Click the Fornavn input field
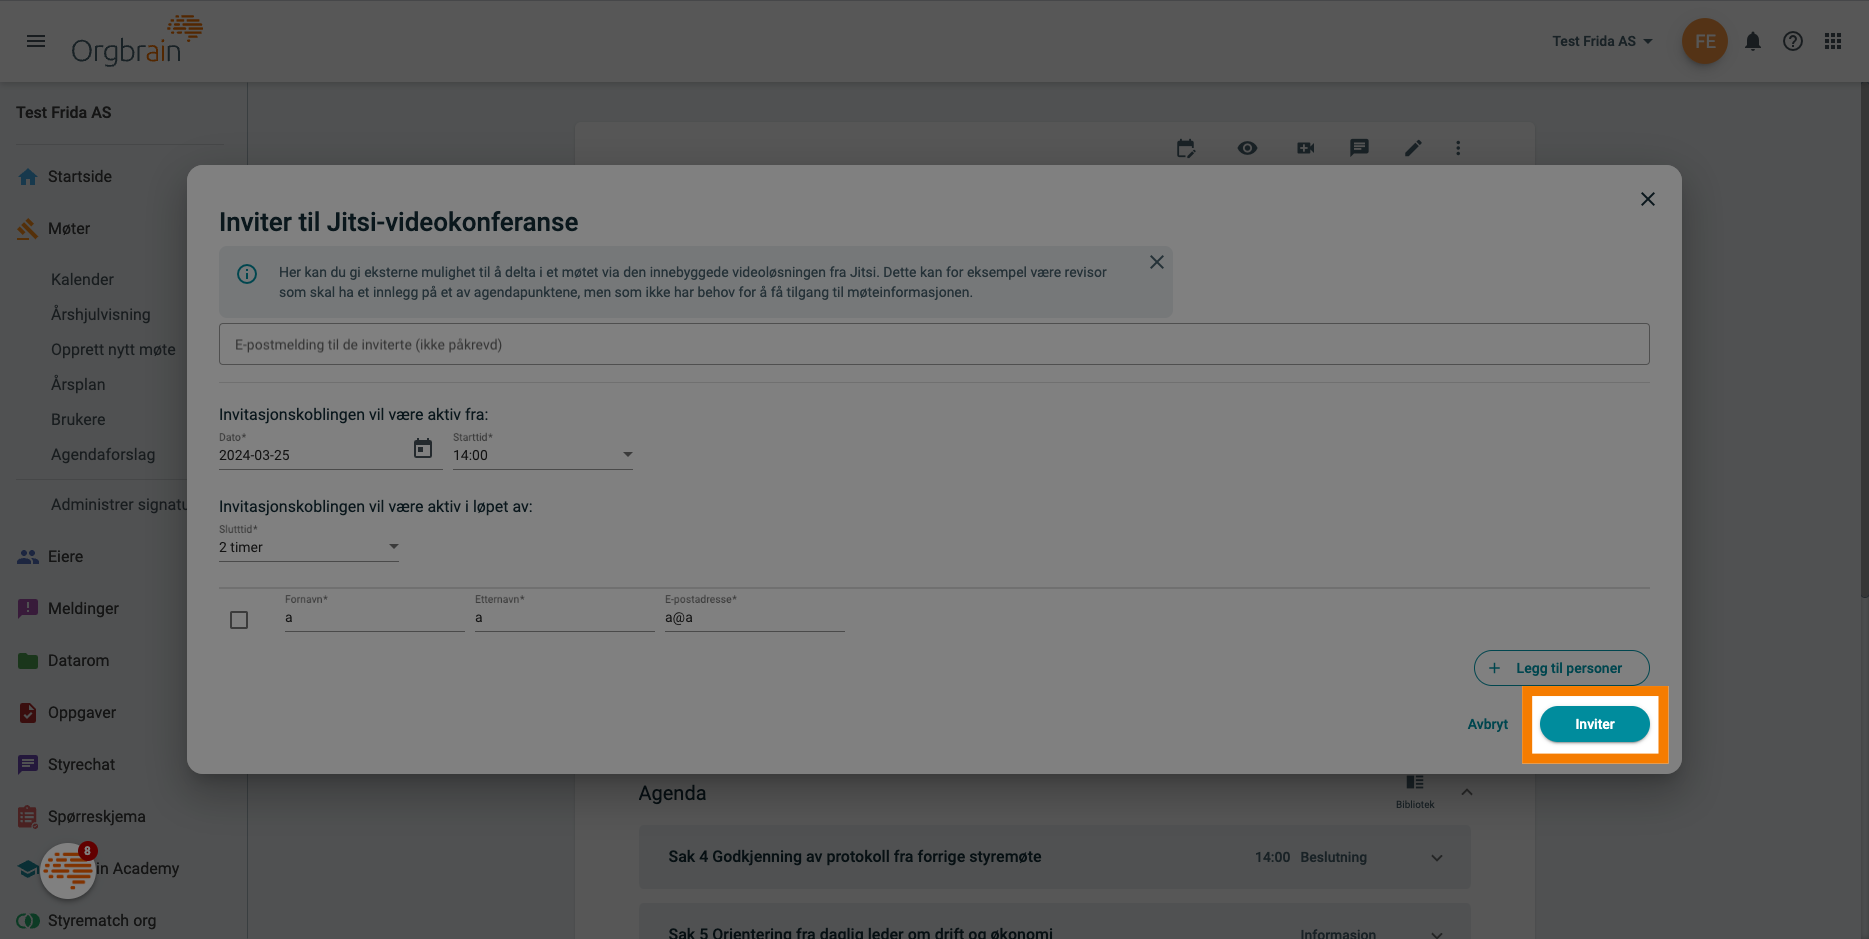This screenshot has height=939, width=1869. (x=375, y=618)
